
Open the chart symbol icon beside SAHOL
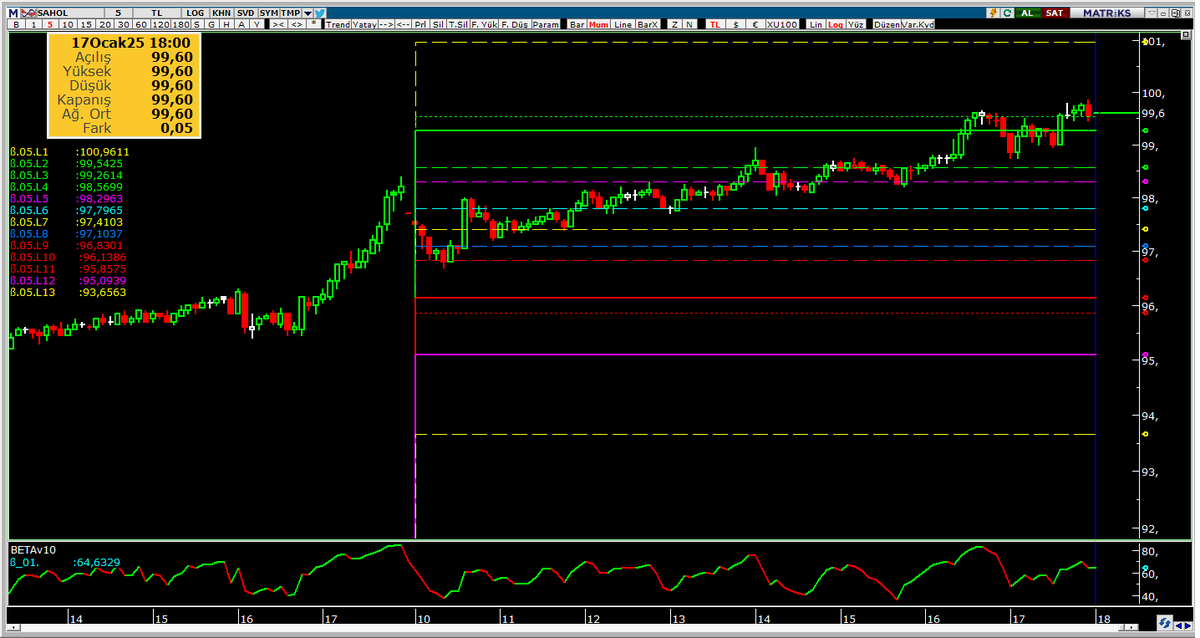click(29, 13)
